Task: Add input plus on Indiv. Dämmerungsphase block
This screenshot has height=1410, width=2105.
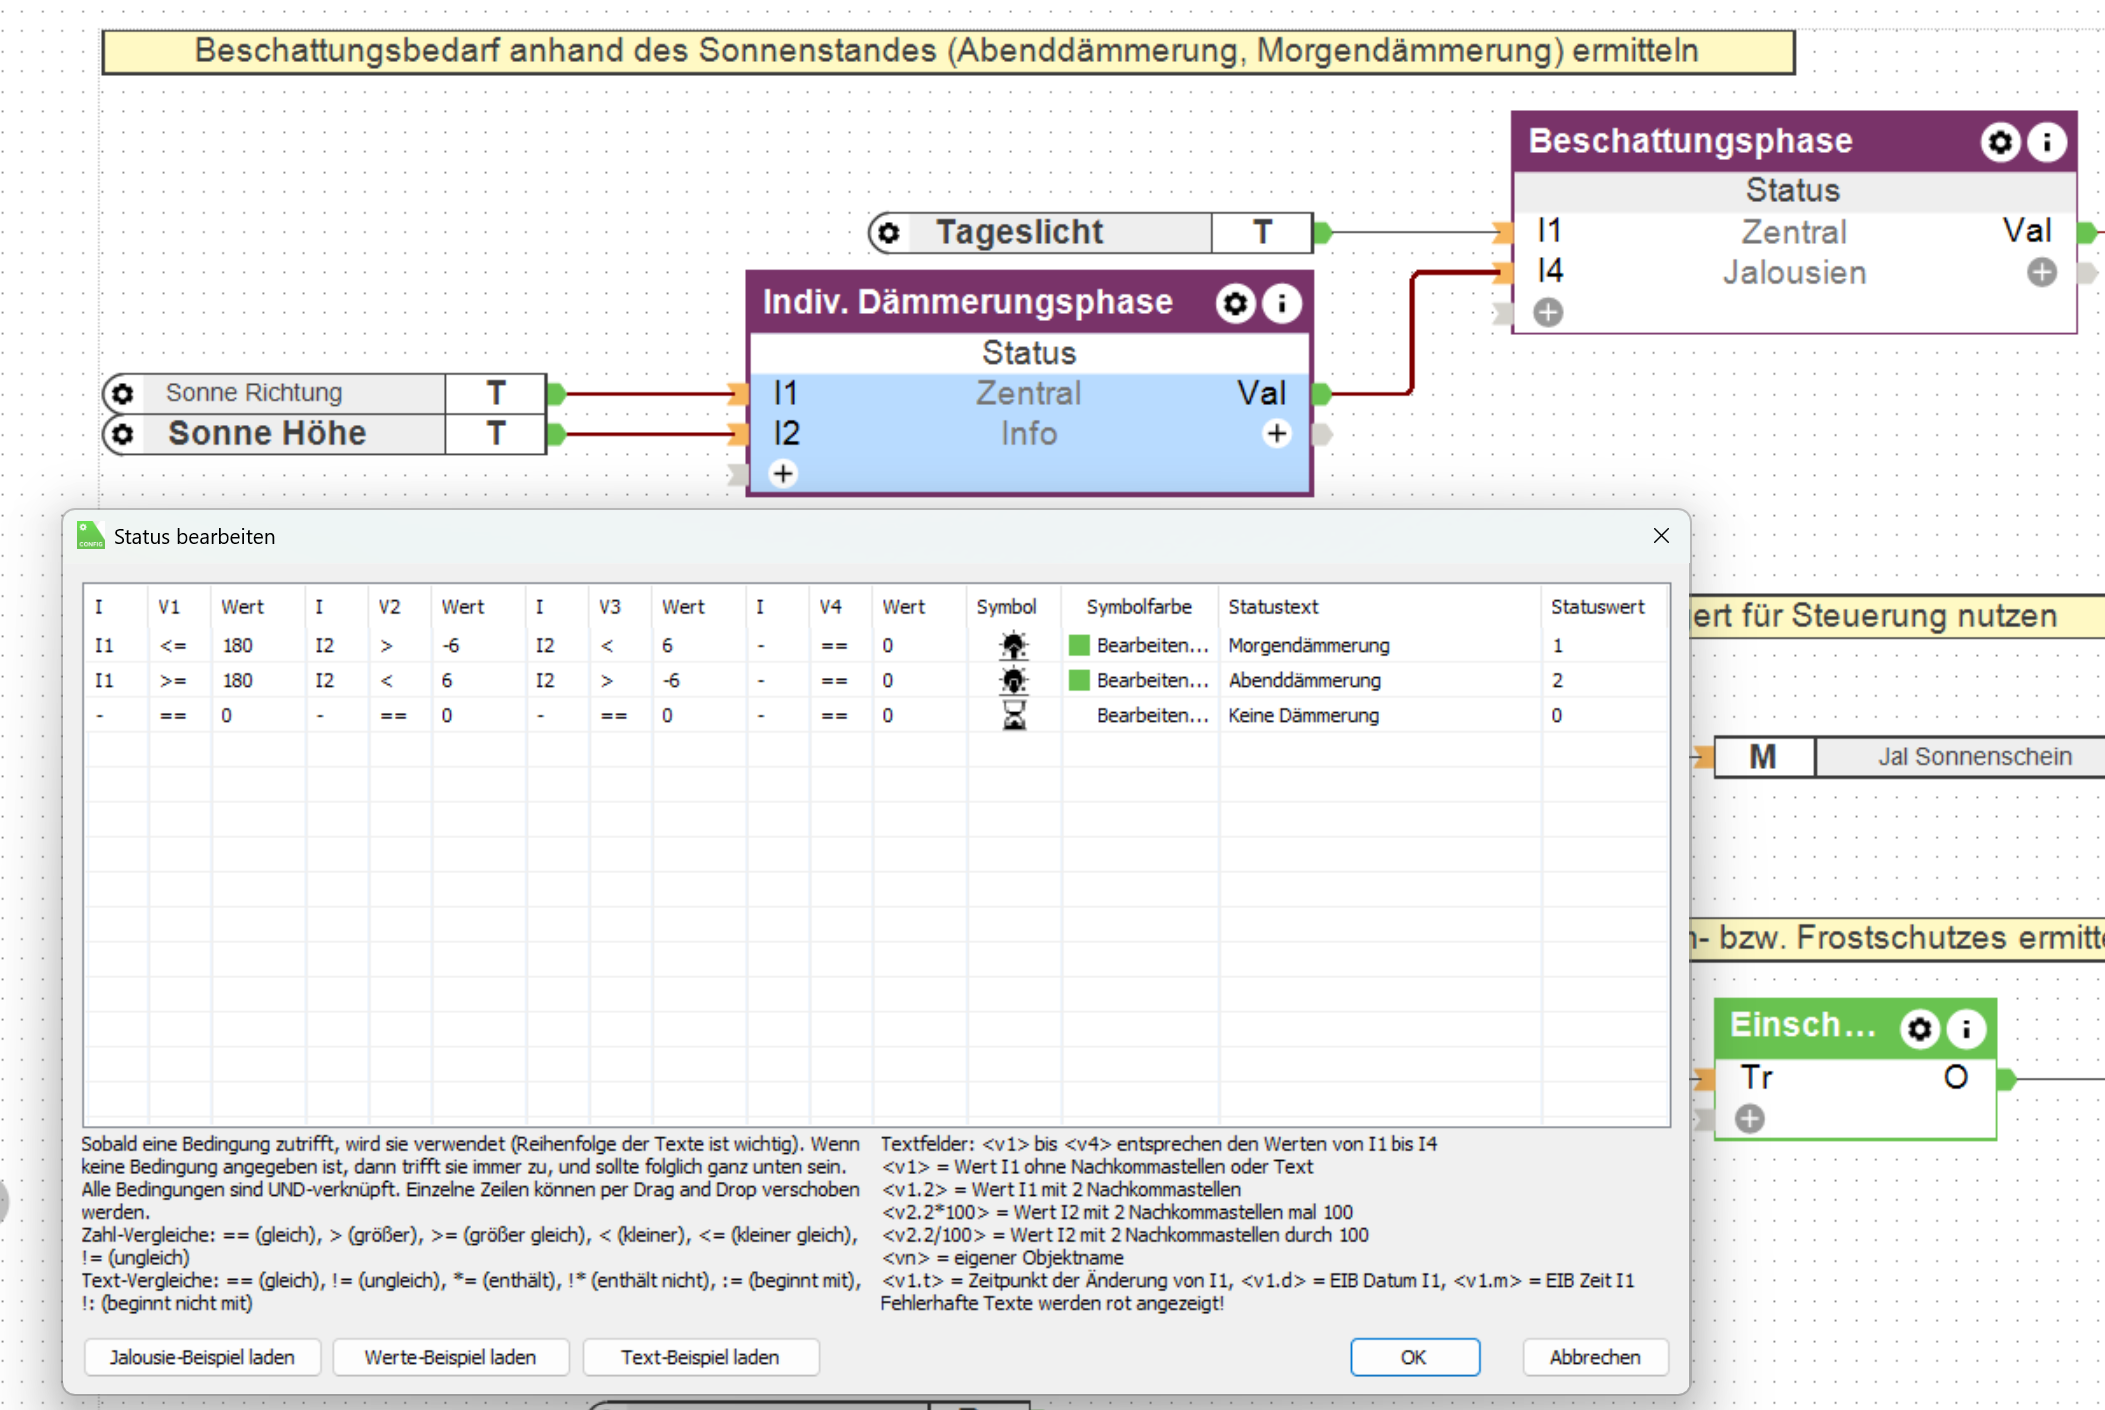Action: coord(783,473)
